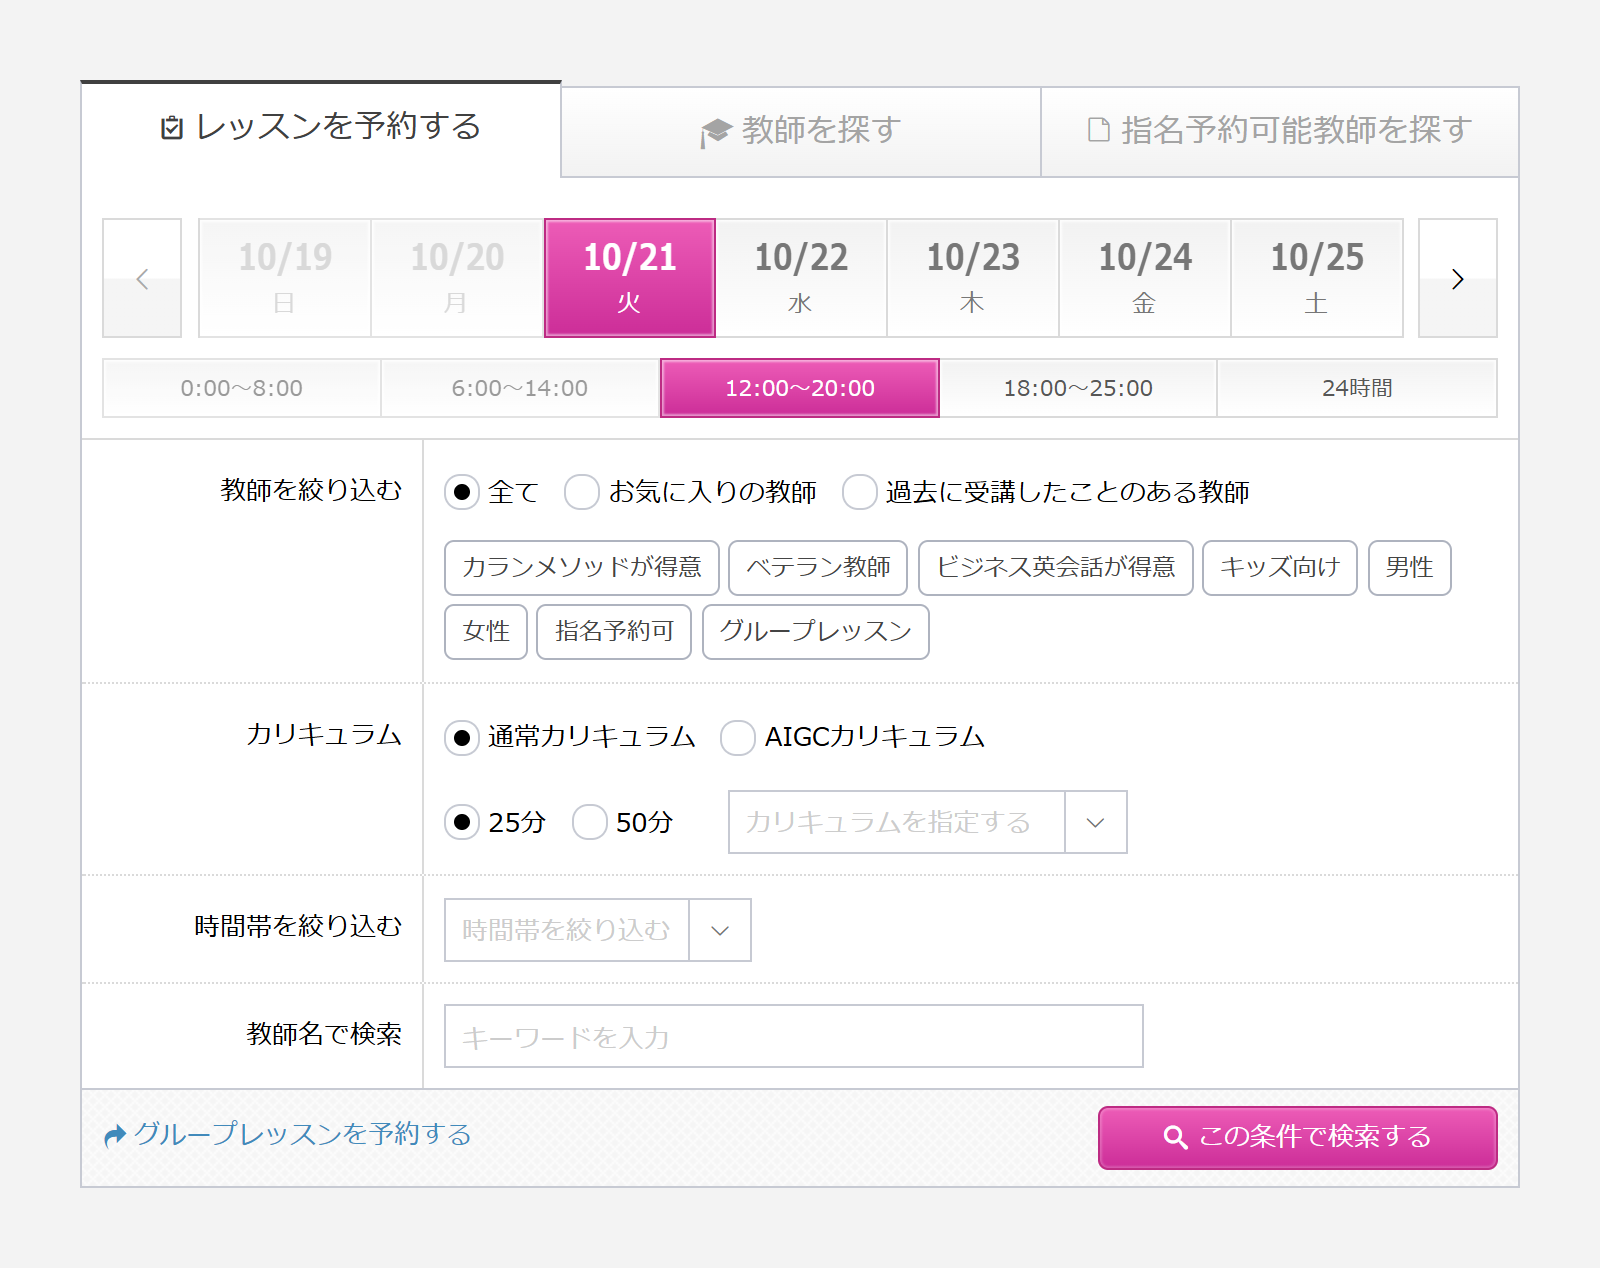Toggle the カランメソッドが得意 filter tag
The image size is (1600, 1268).
(x=582, y=568)
